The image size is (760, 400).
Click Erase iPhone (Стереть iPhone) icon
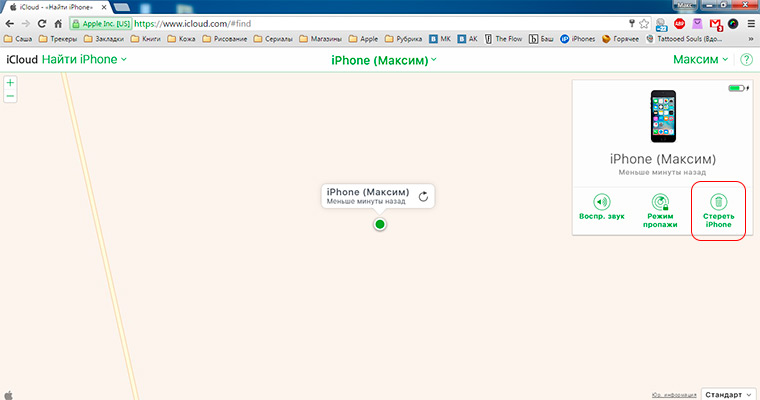click(x=718, y=202)
